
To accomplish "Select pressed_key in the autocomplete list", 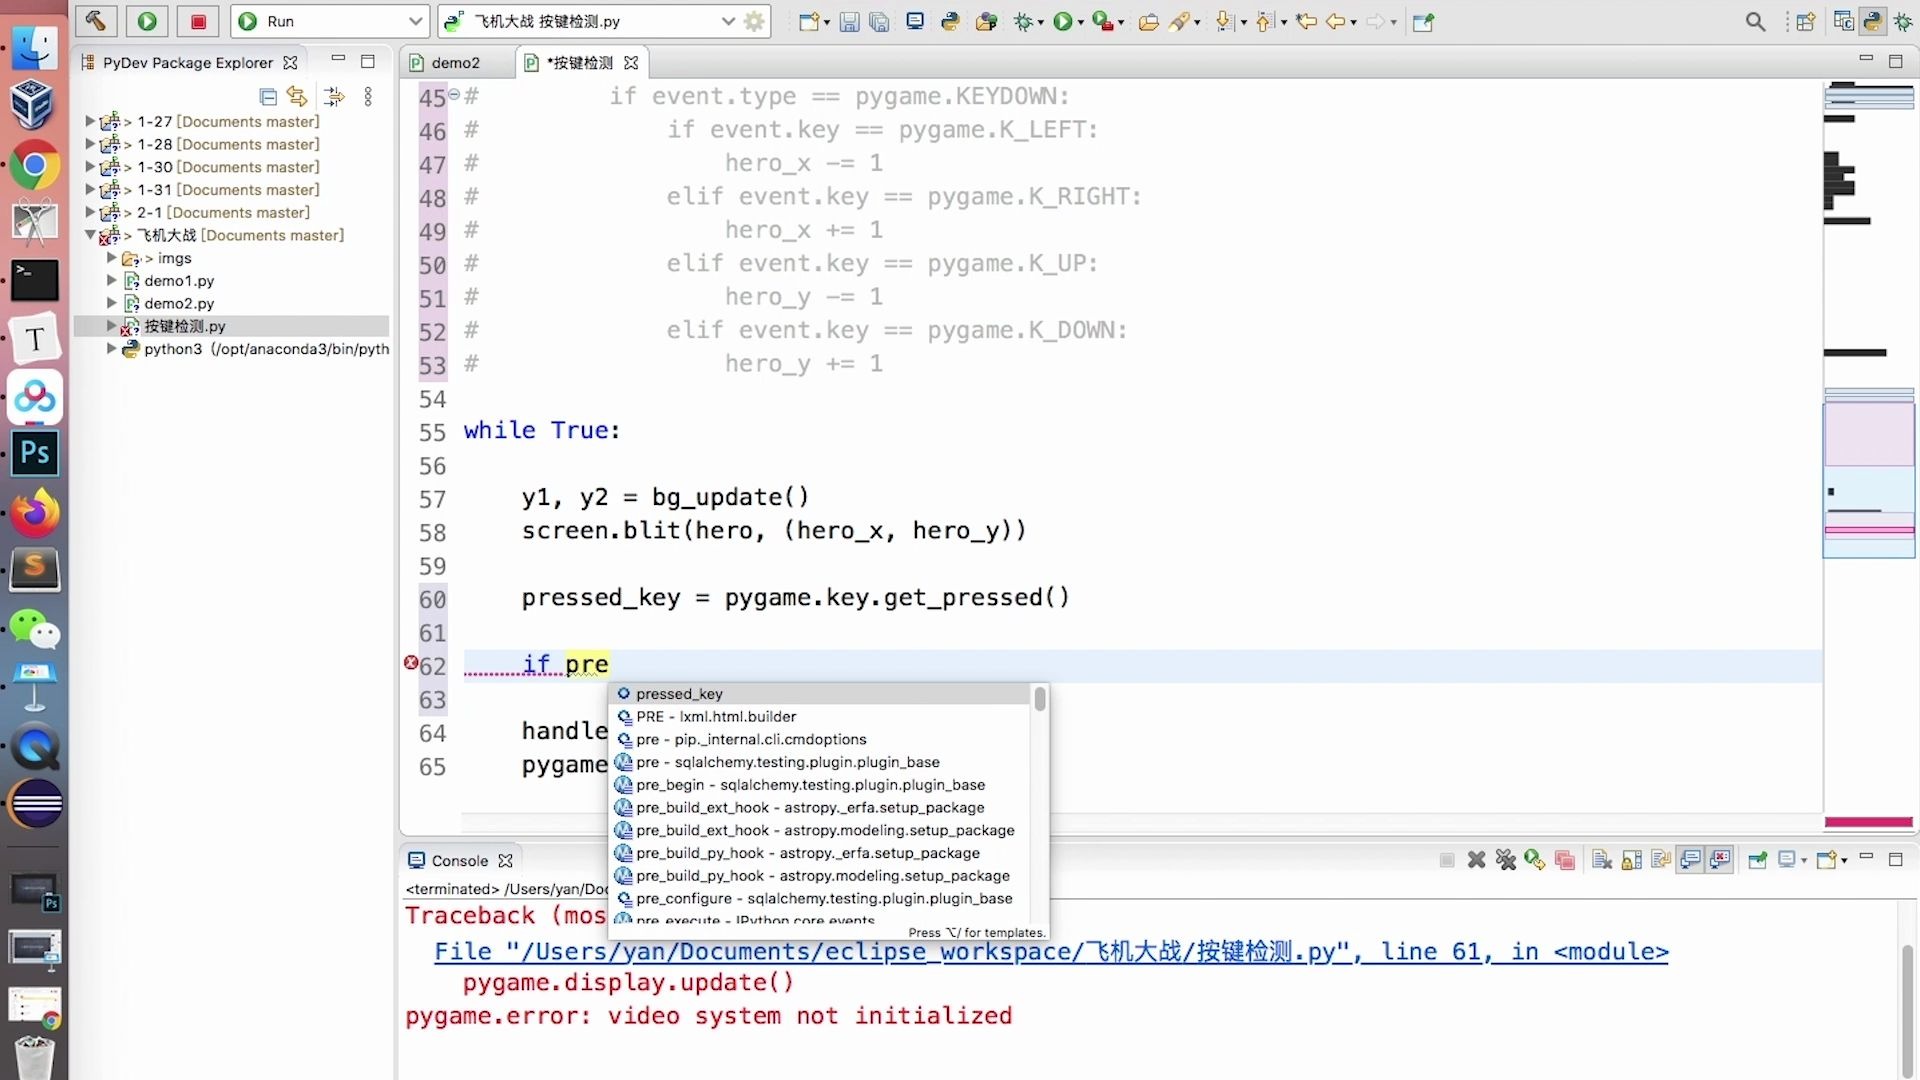I will 679,694.
